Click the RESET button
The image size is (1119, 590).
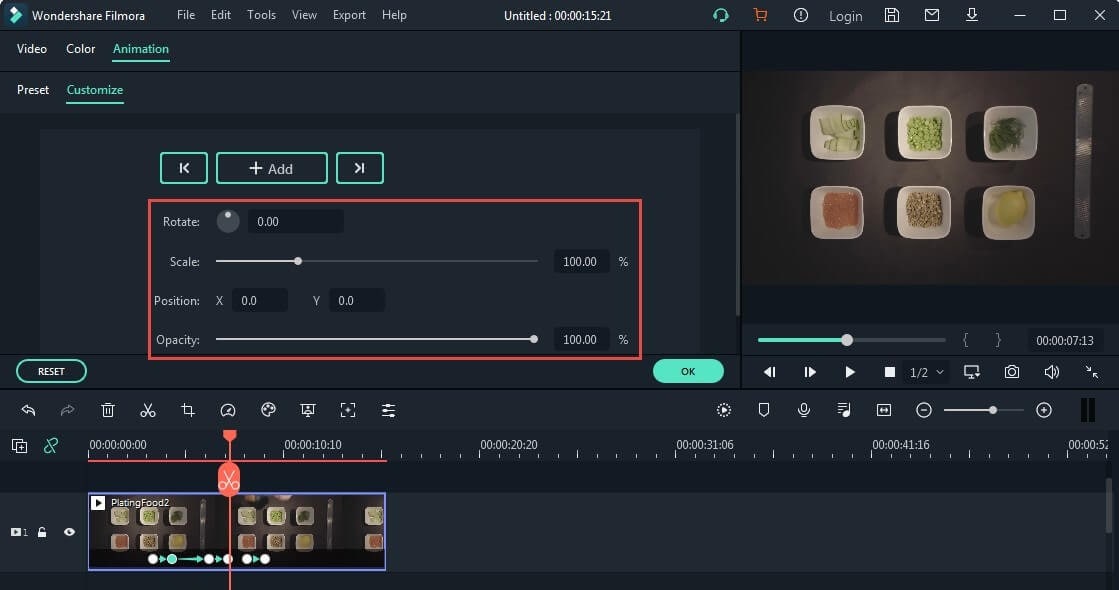[x=51, y=371]
